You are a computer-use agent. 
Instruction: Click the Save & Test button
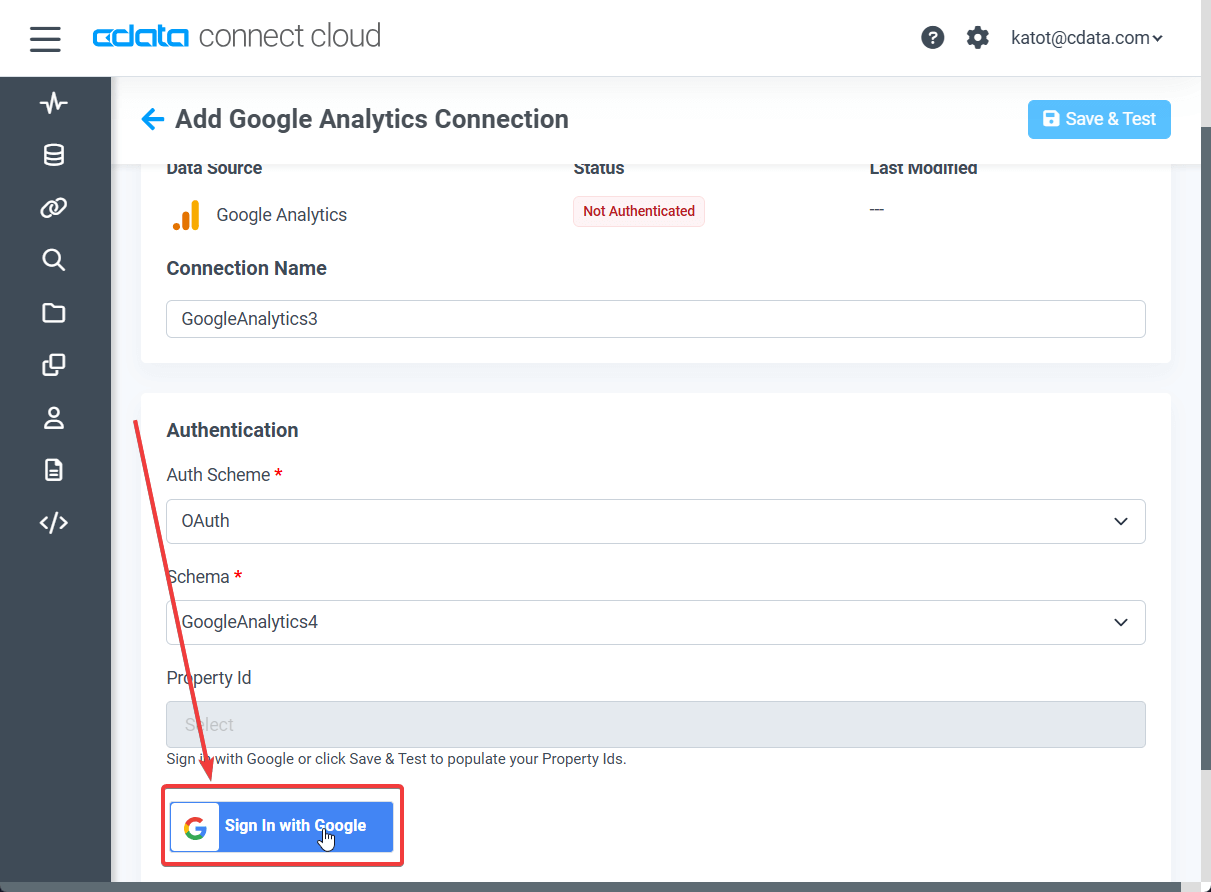1098,119
